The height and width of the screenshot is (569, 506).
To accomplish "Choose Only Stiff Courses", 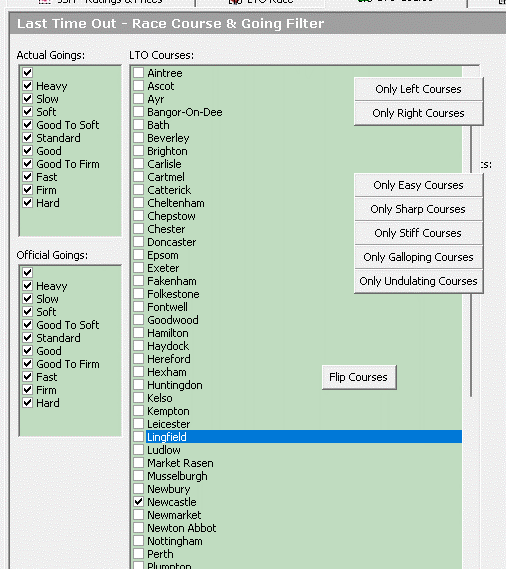I will [x=419, y=233].
